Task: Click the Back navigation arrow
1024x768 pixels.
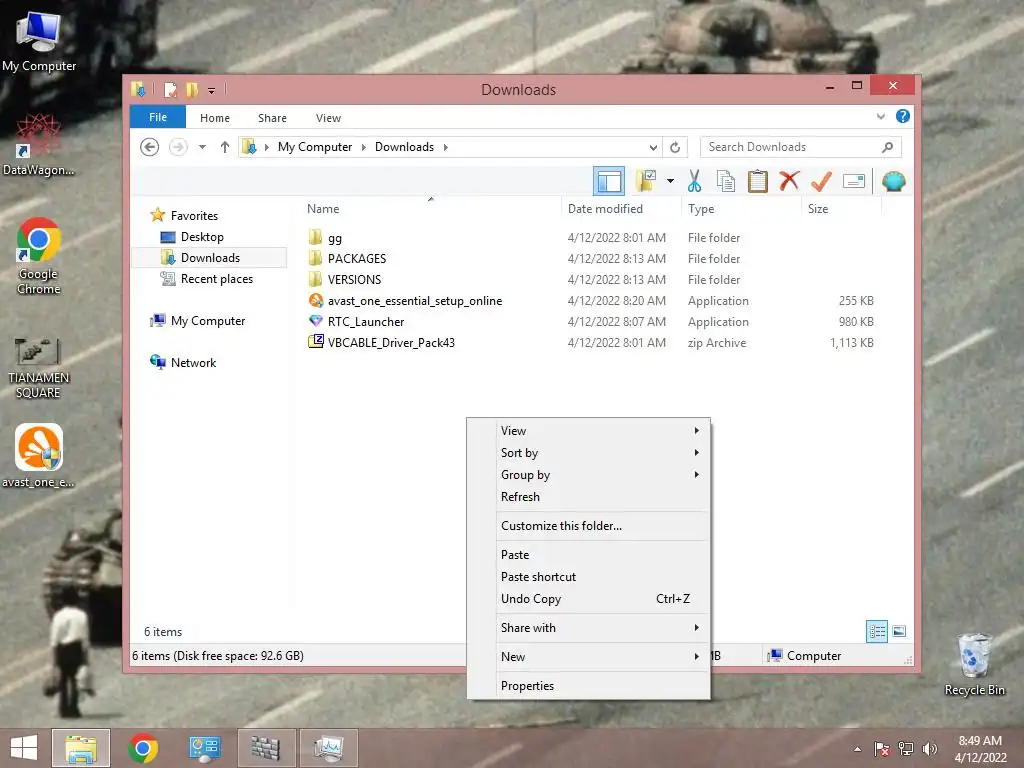Action: click(x=150, y=147)
